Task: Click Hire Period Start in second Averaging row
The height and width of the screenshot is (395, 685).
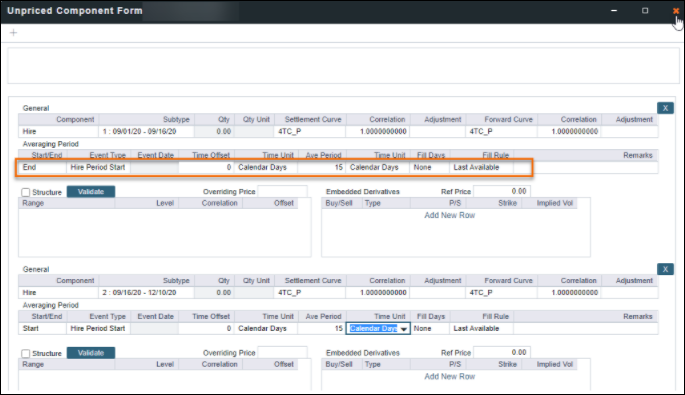Action: [x=98, y=329]
